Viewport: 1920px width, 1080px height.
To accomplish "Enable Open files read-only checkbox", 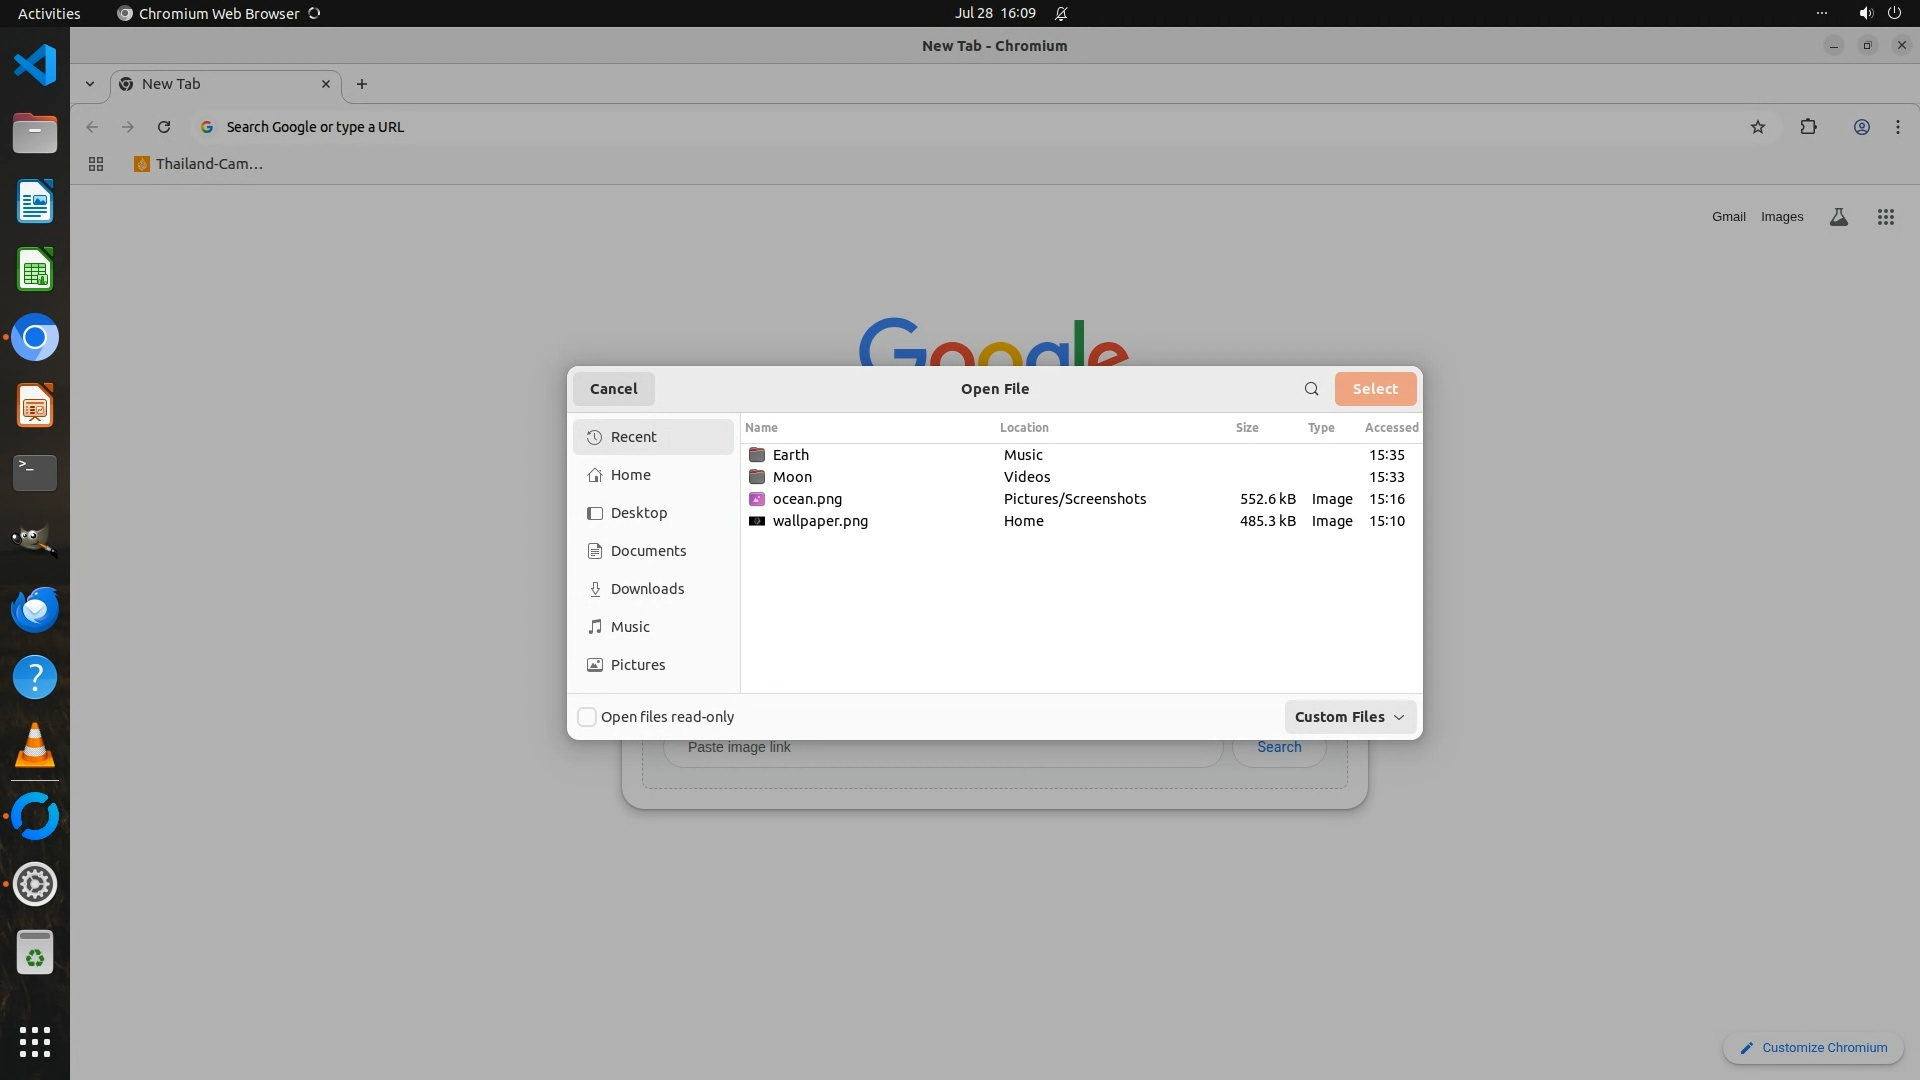I will [x=588, y=717].
